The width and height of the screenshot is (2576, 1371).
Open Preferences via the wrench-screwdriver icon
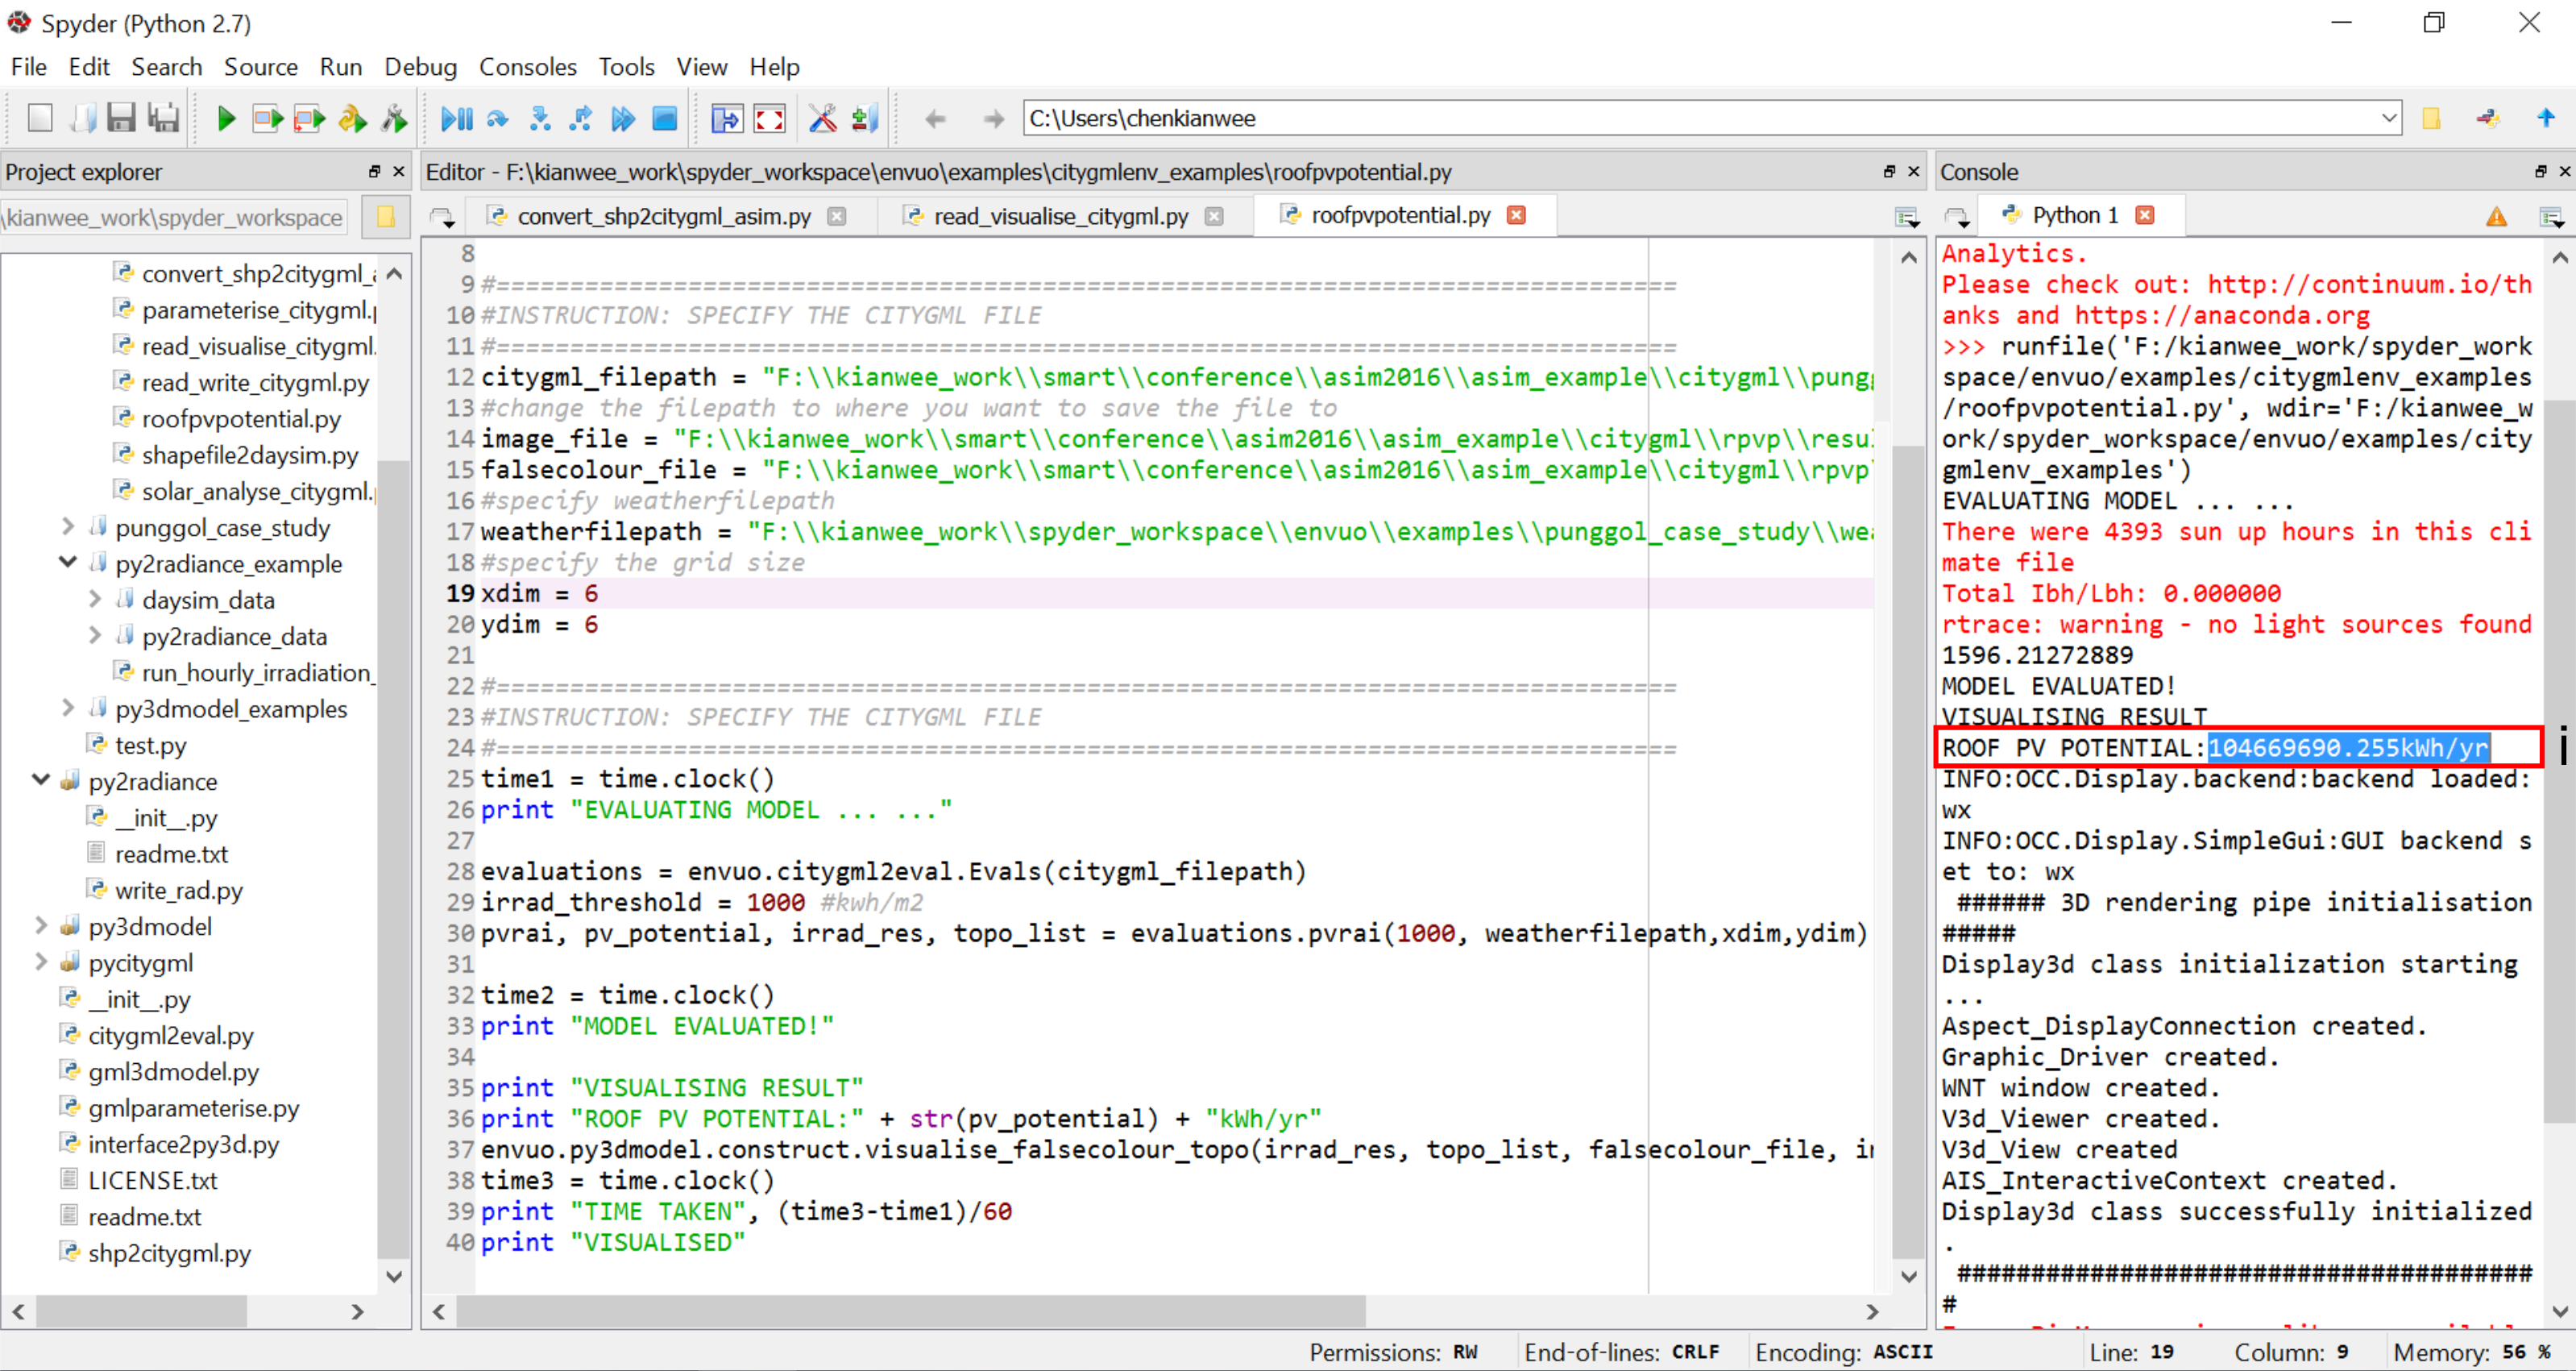point(822,119)
